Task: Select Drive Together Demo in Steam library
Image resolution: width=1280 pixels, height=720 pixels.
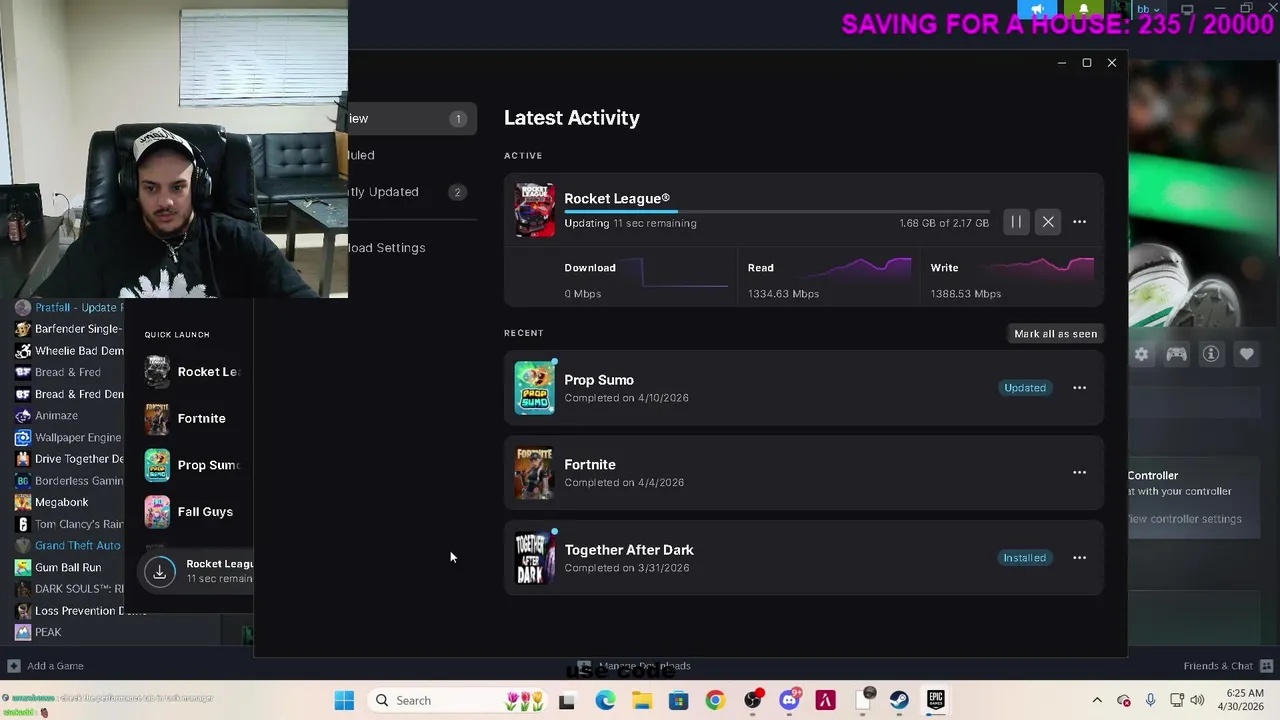Action: (68, 459)
